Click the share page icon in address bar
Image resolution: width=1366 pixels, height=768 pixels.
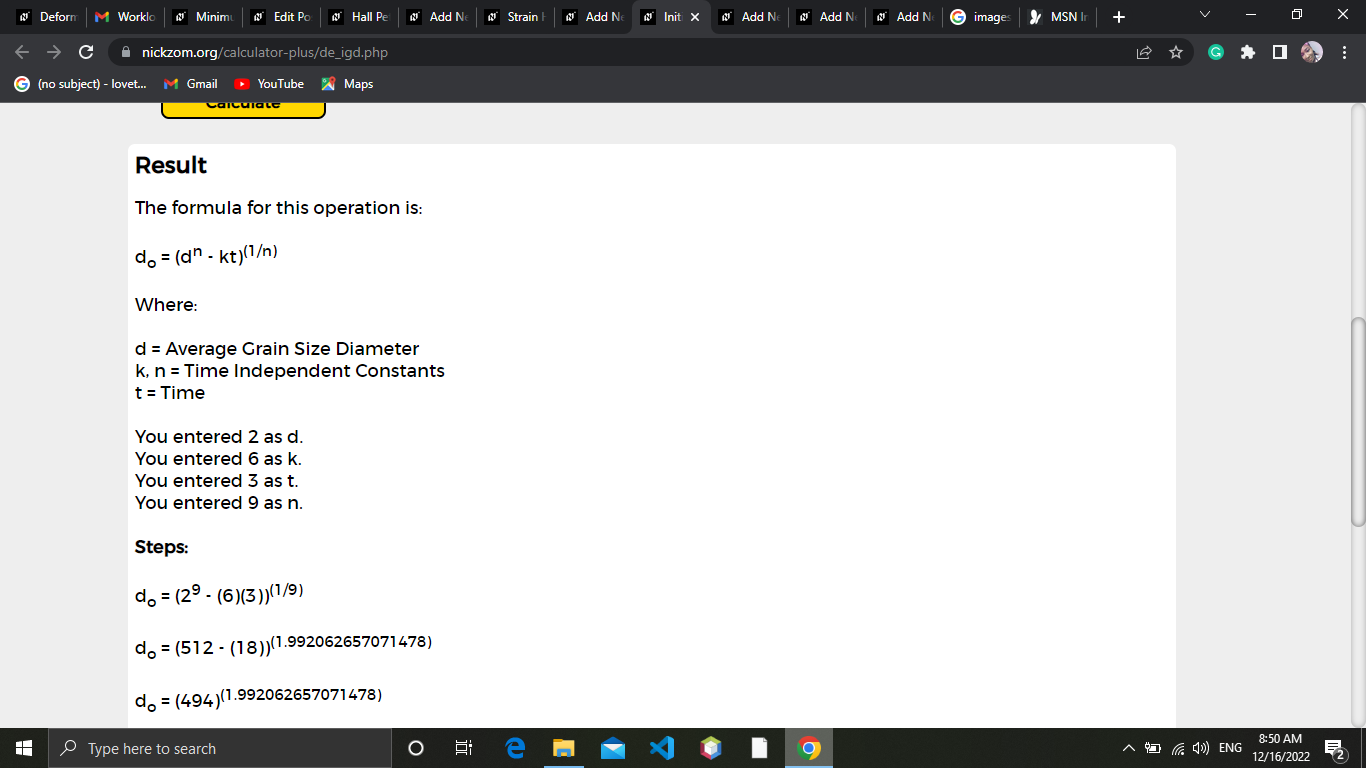click(x=1144, y=52)
